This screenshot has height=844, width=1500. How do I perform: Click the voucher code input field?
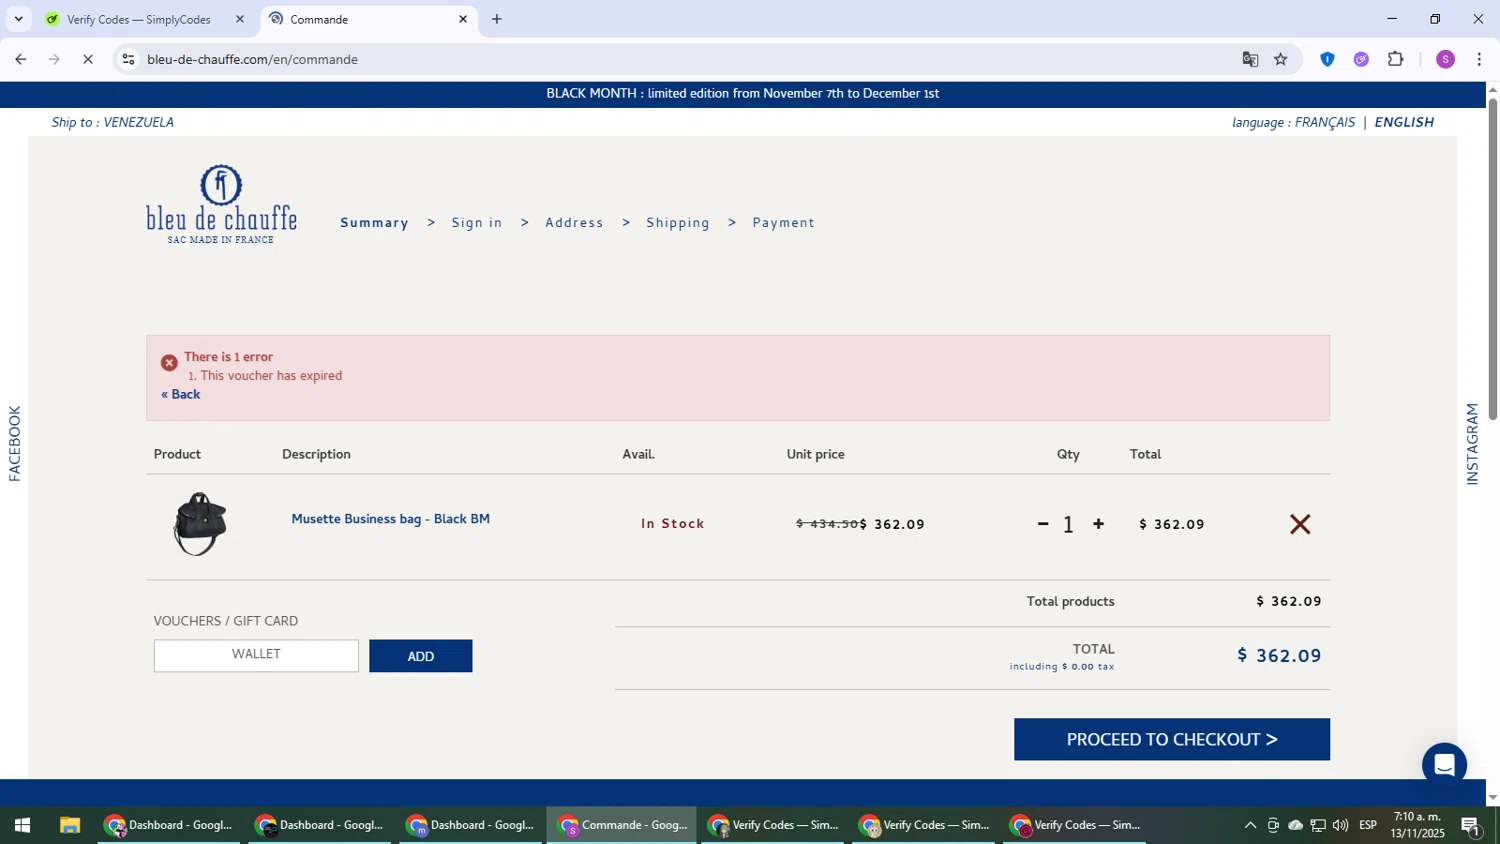(256, 655)
